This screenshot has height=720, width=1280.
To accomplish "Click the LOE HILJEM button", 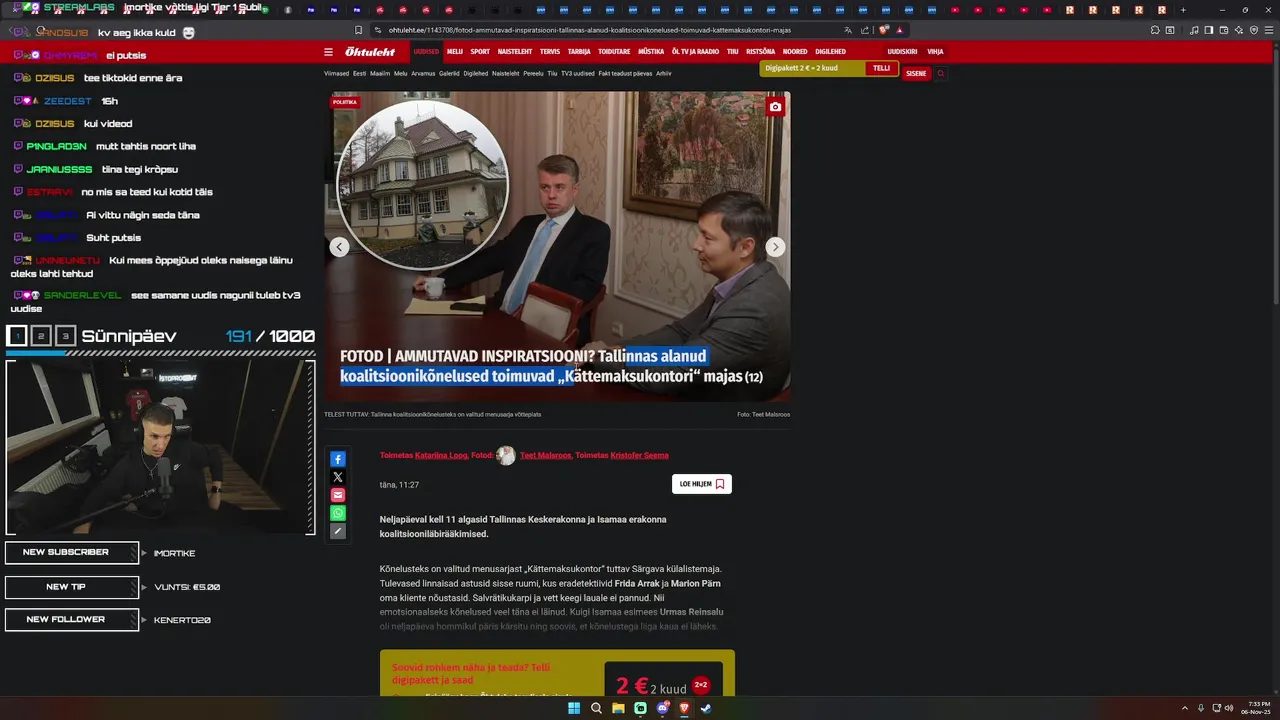I will [702, 484].
